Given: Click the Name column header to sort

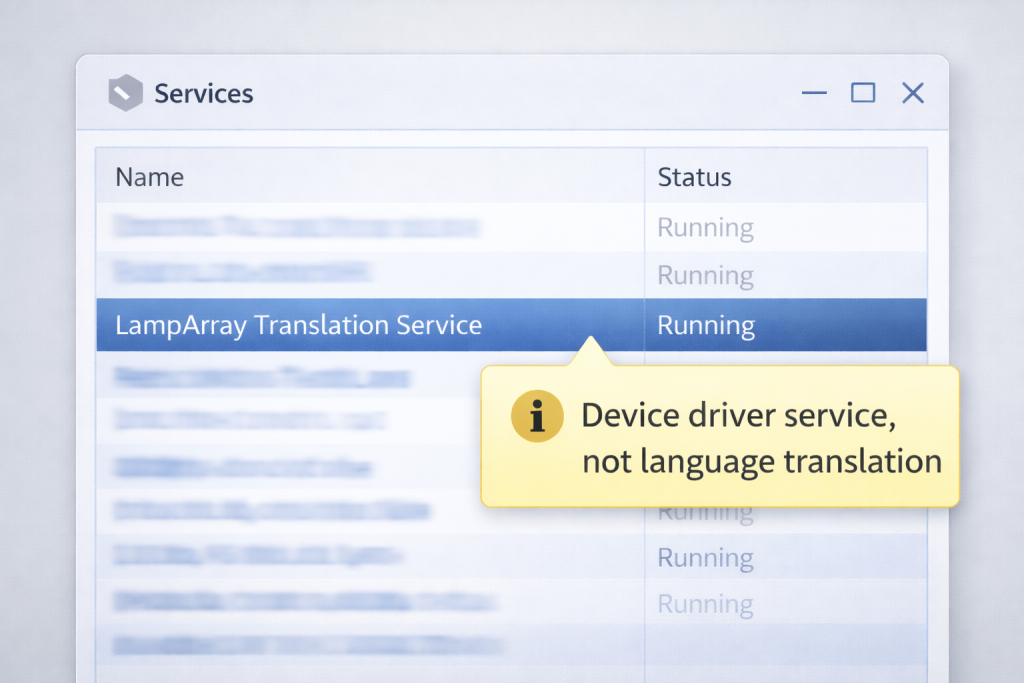Looking at the screenshot, I should pos(149,177).
